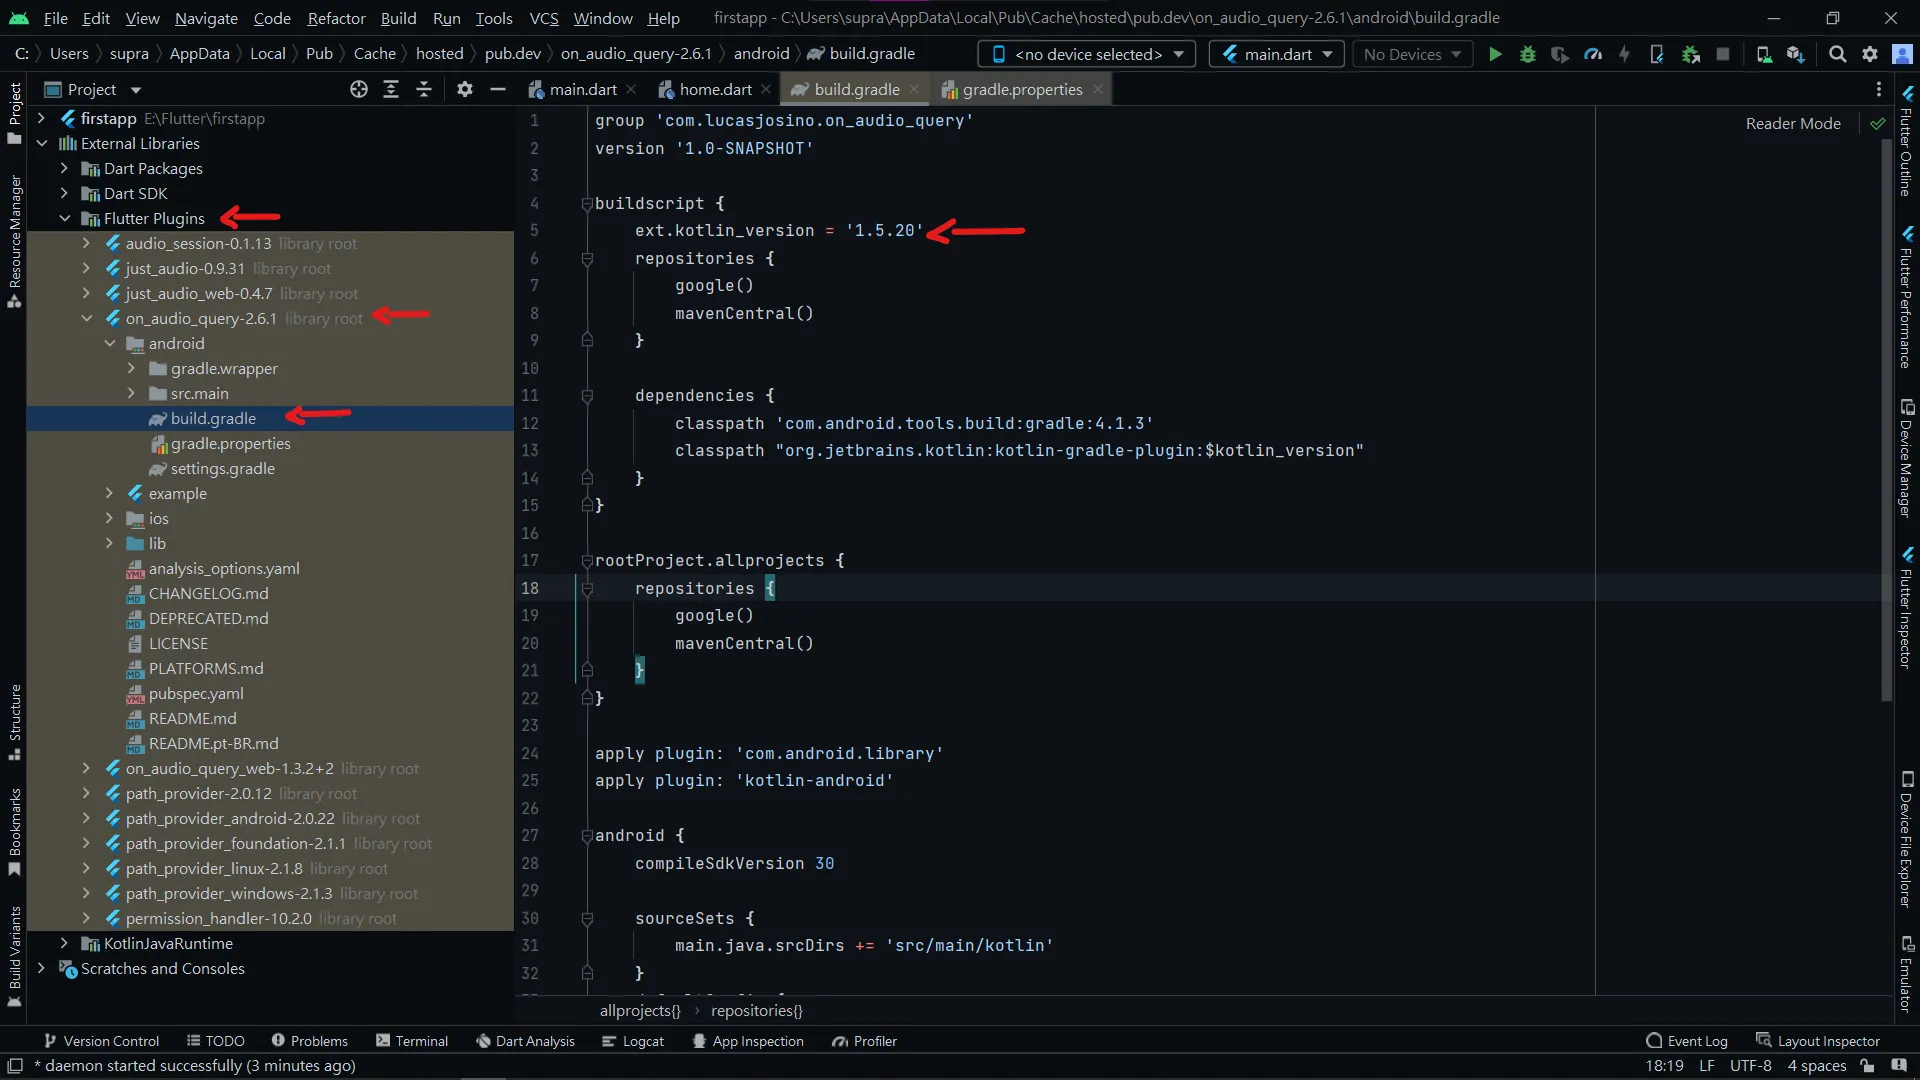Collapse the Flutter Plugins tree node
The width and height of the screenshot is (1920, 1080).
65,219
